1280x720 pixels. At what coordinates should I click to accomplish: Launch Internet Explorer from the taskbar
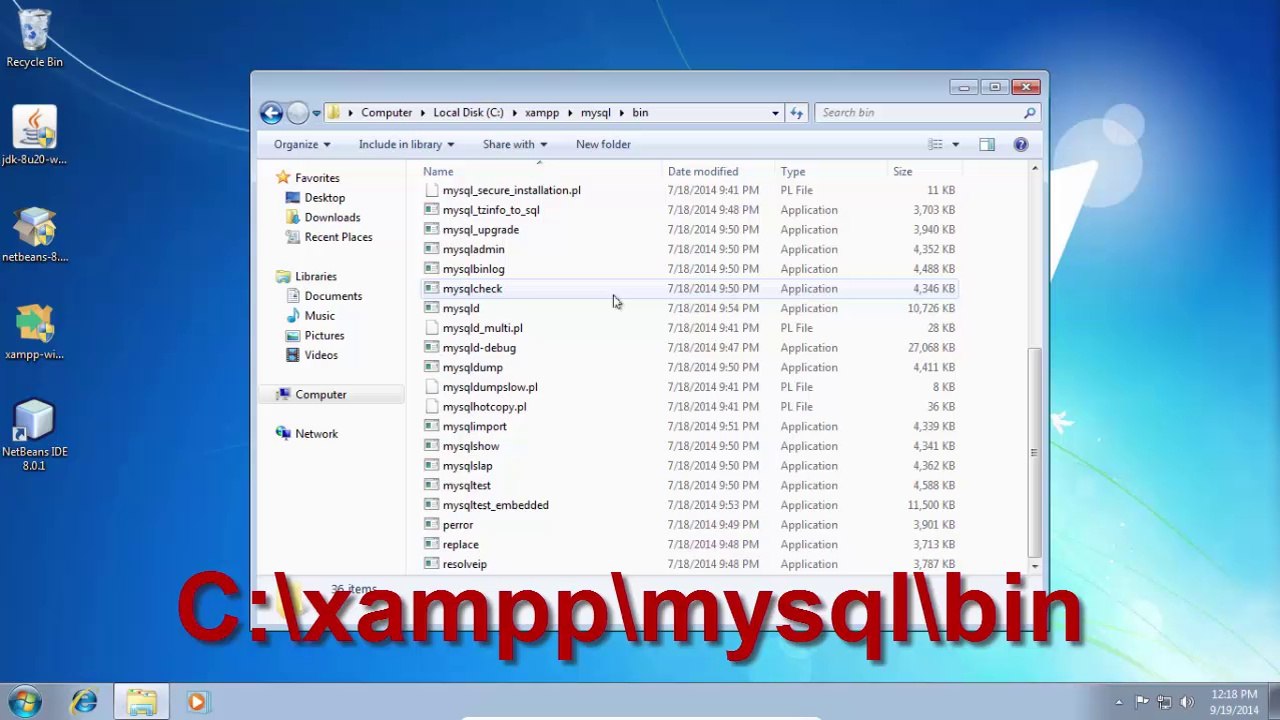click(84, 702)
